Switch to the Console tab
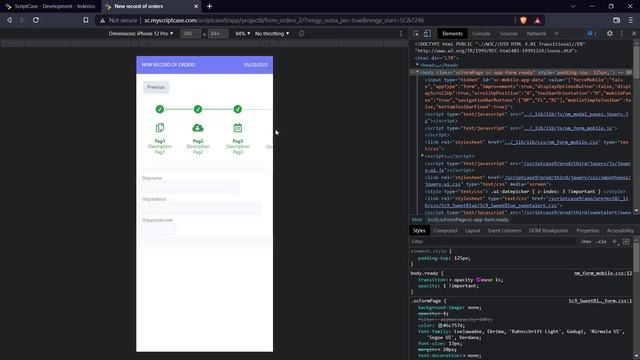 pyautogui.click(x=481, y=33)
